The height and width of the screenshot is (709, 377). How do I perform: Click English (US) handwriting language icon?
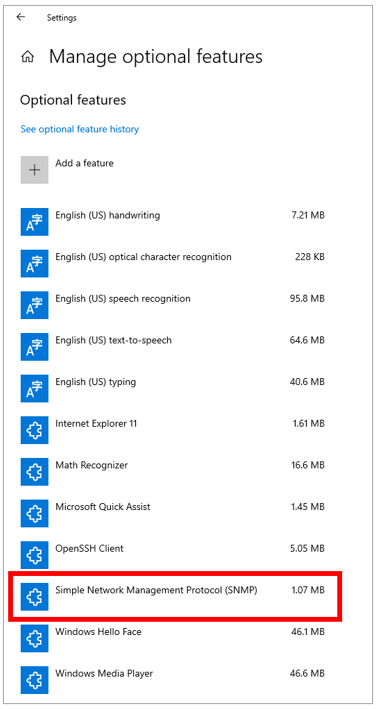coord(34,222)
